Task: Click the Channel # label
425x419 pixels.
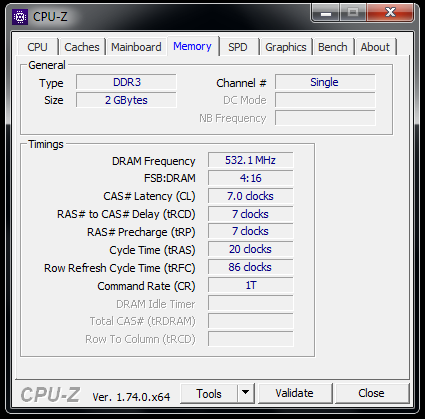Action: point(241,83)
